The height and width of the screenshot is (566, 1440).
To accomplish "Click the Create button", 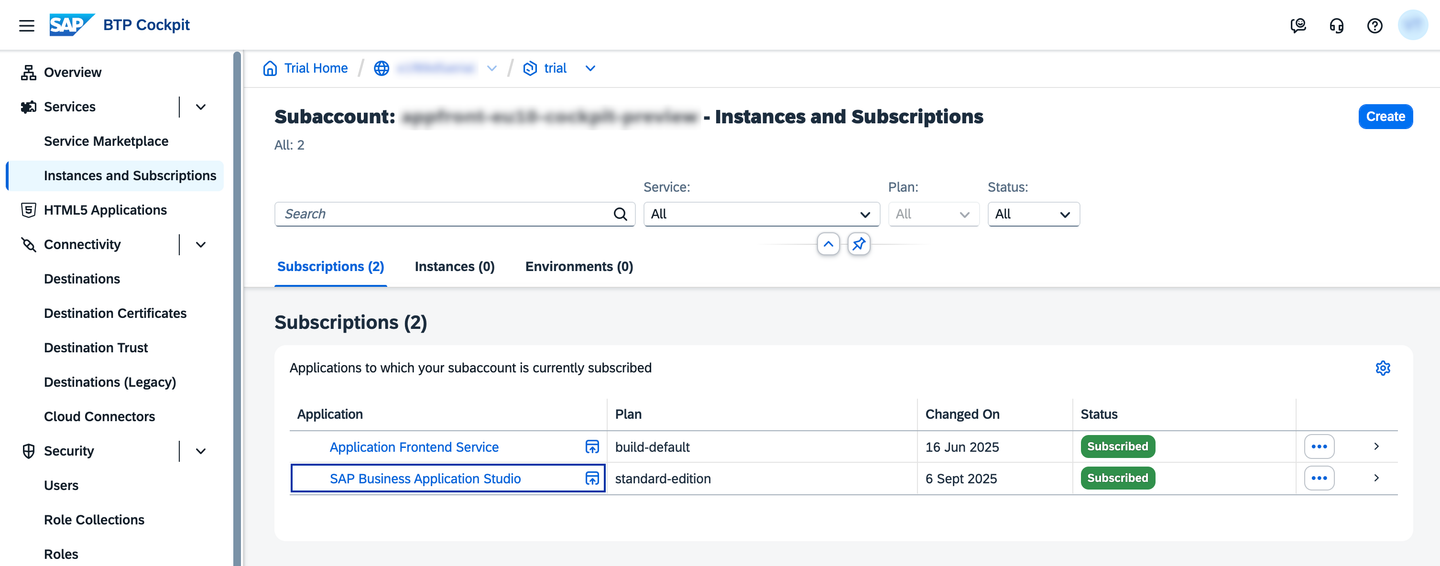I will (1385, 117).
